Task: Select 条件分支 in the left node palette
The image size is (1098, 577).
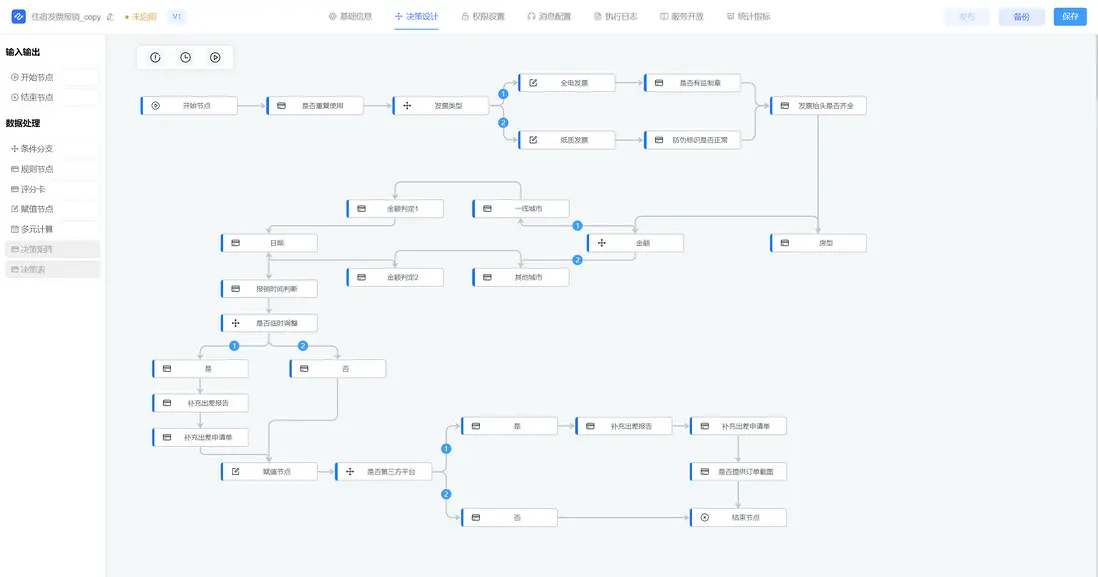Action: point(37,149)
